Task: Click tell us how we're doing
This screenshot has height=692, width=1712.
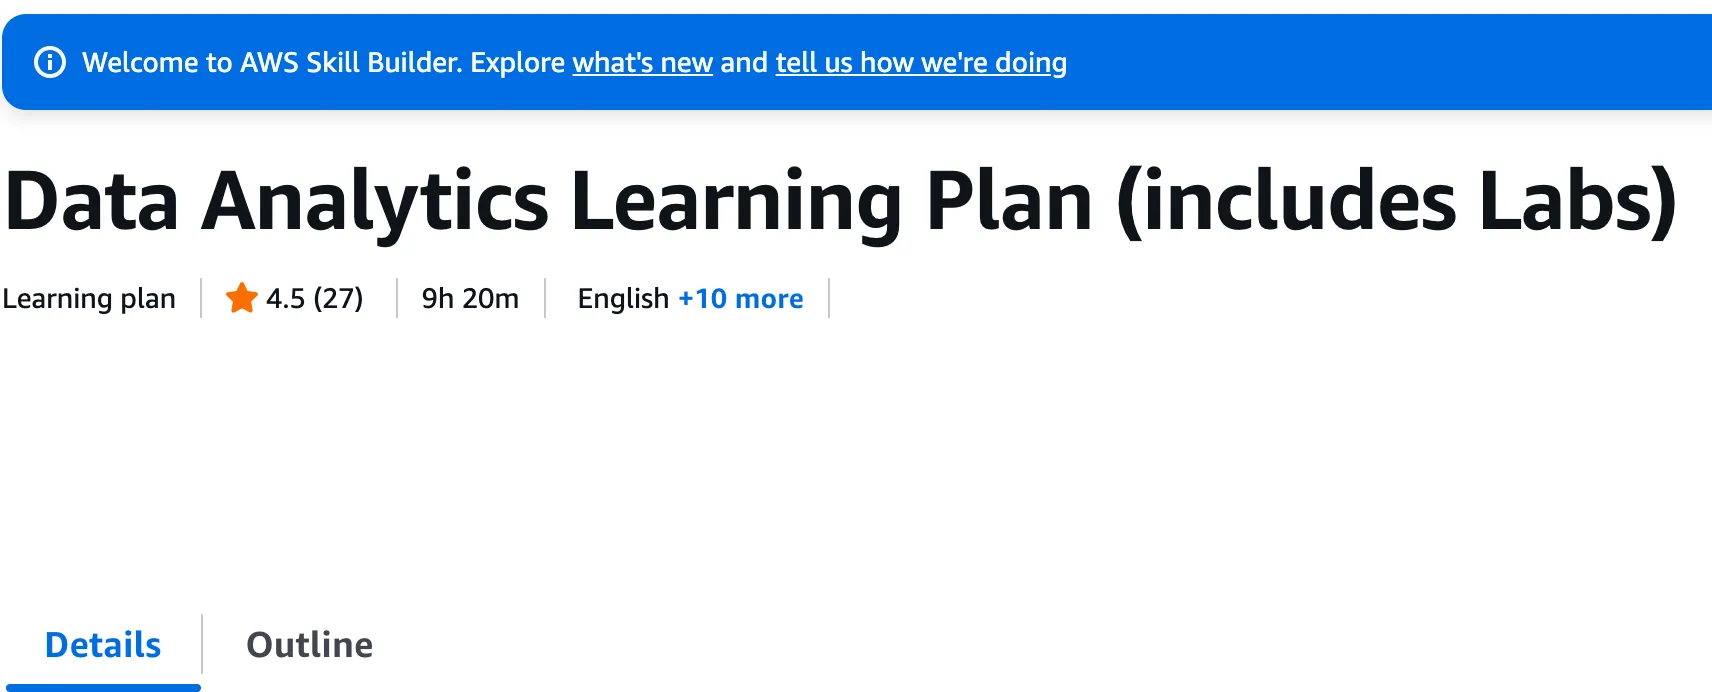Action: pos(919,62)
